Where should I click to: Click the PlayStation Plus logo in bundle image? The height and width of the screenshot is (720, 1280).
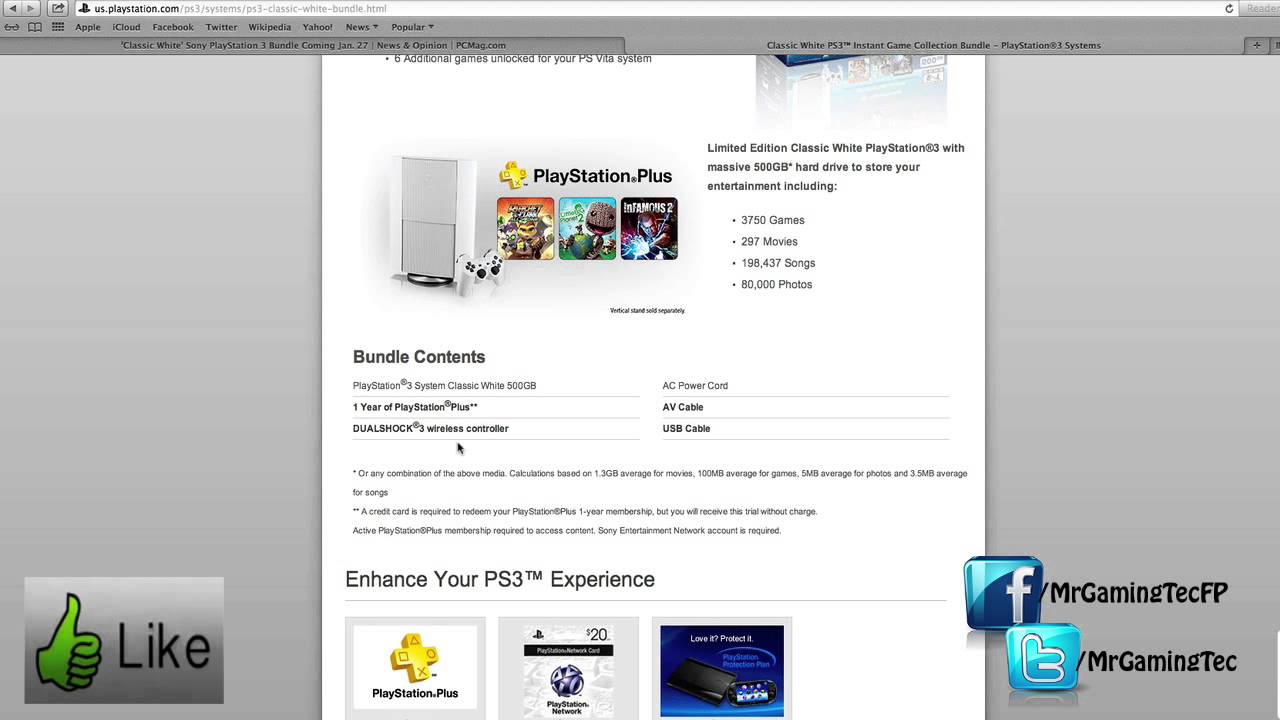(x=586, y=175)
